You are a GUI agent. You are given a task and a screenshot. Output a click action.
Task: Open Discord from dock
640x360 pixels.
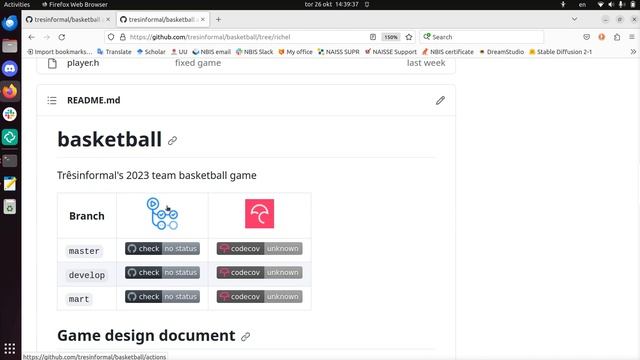click(x=10, y=69)
